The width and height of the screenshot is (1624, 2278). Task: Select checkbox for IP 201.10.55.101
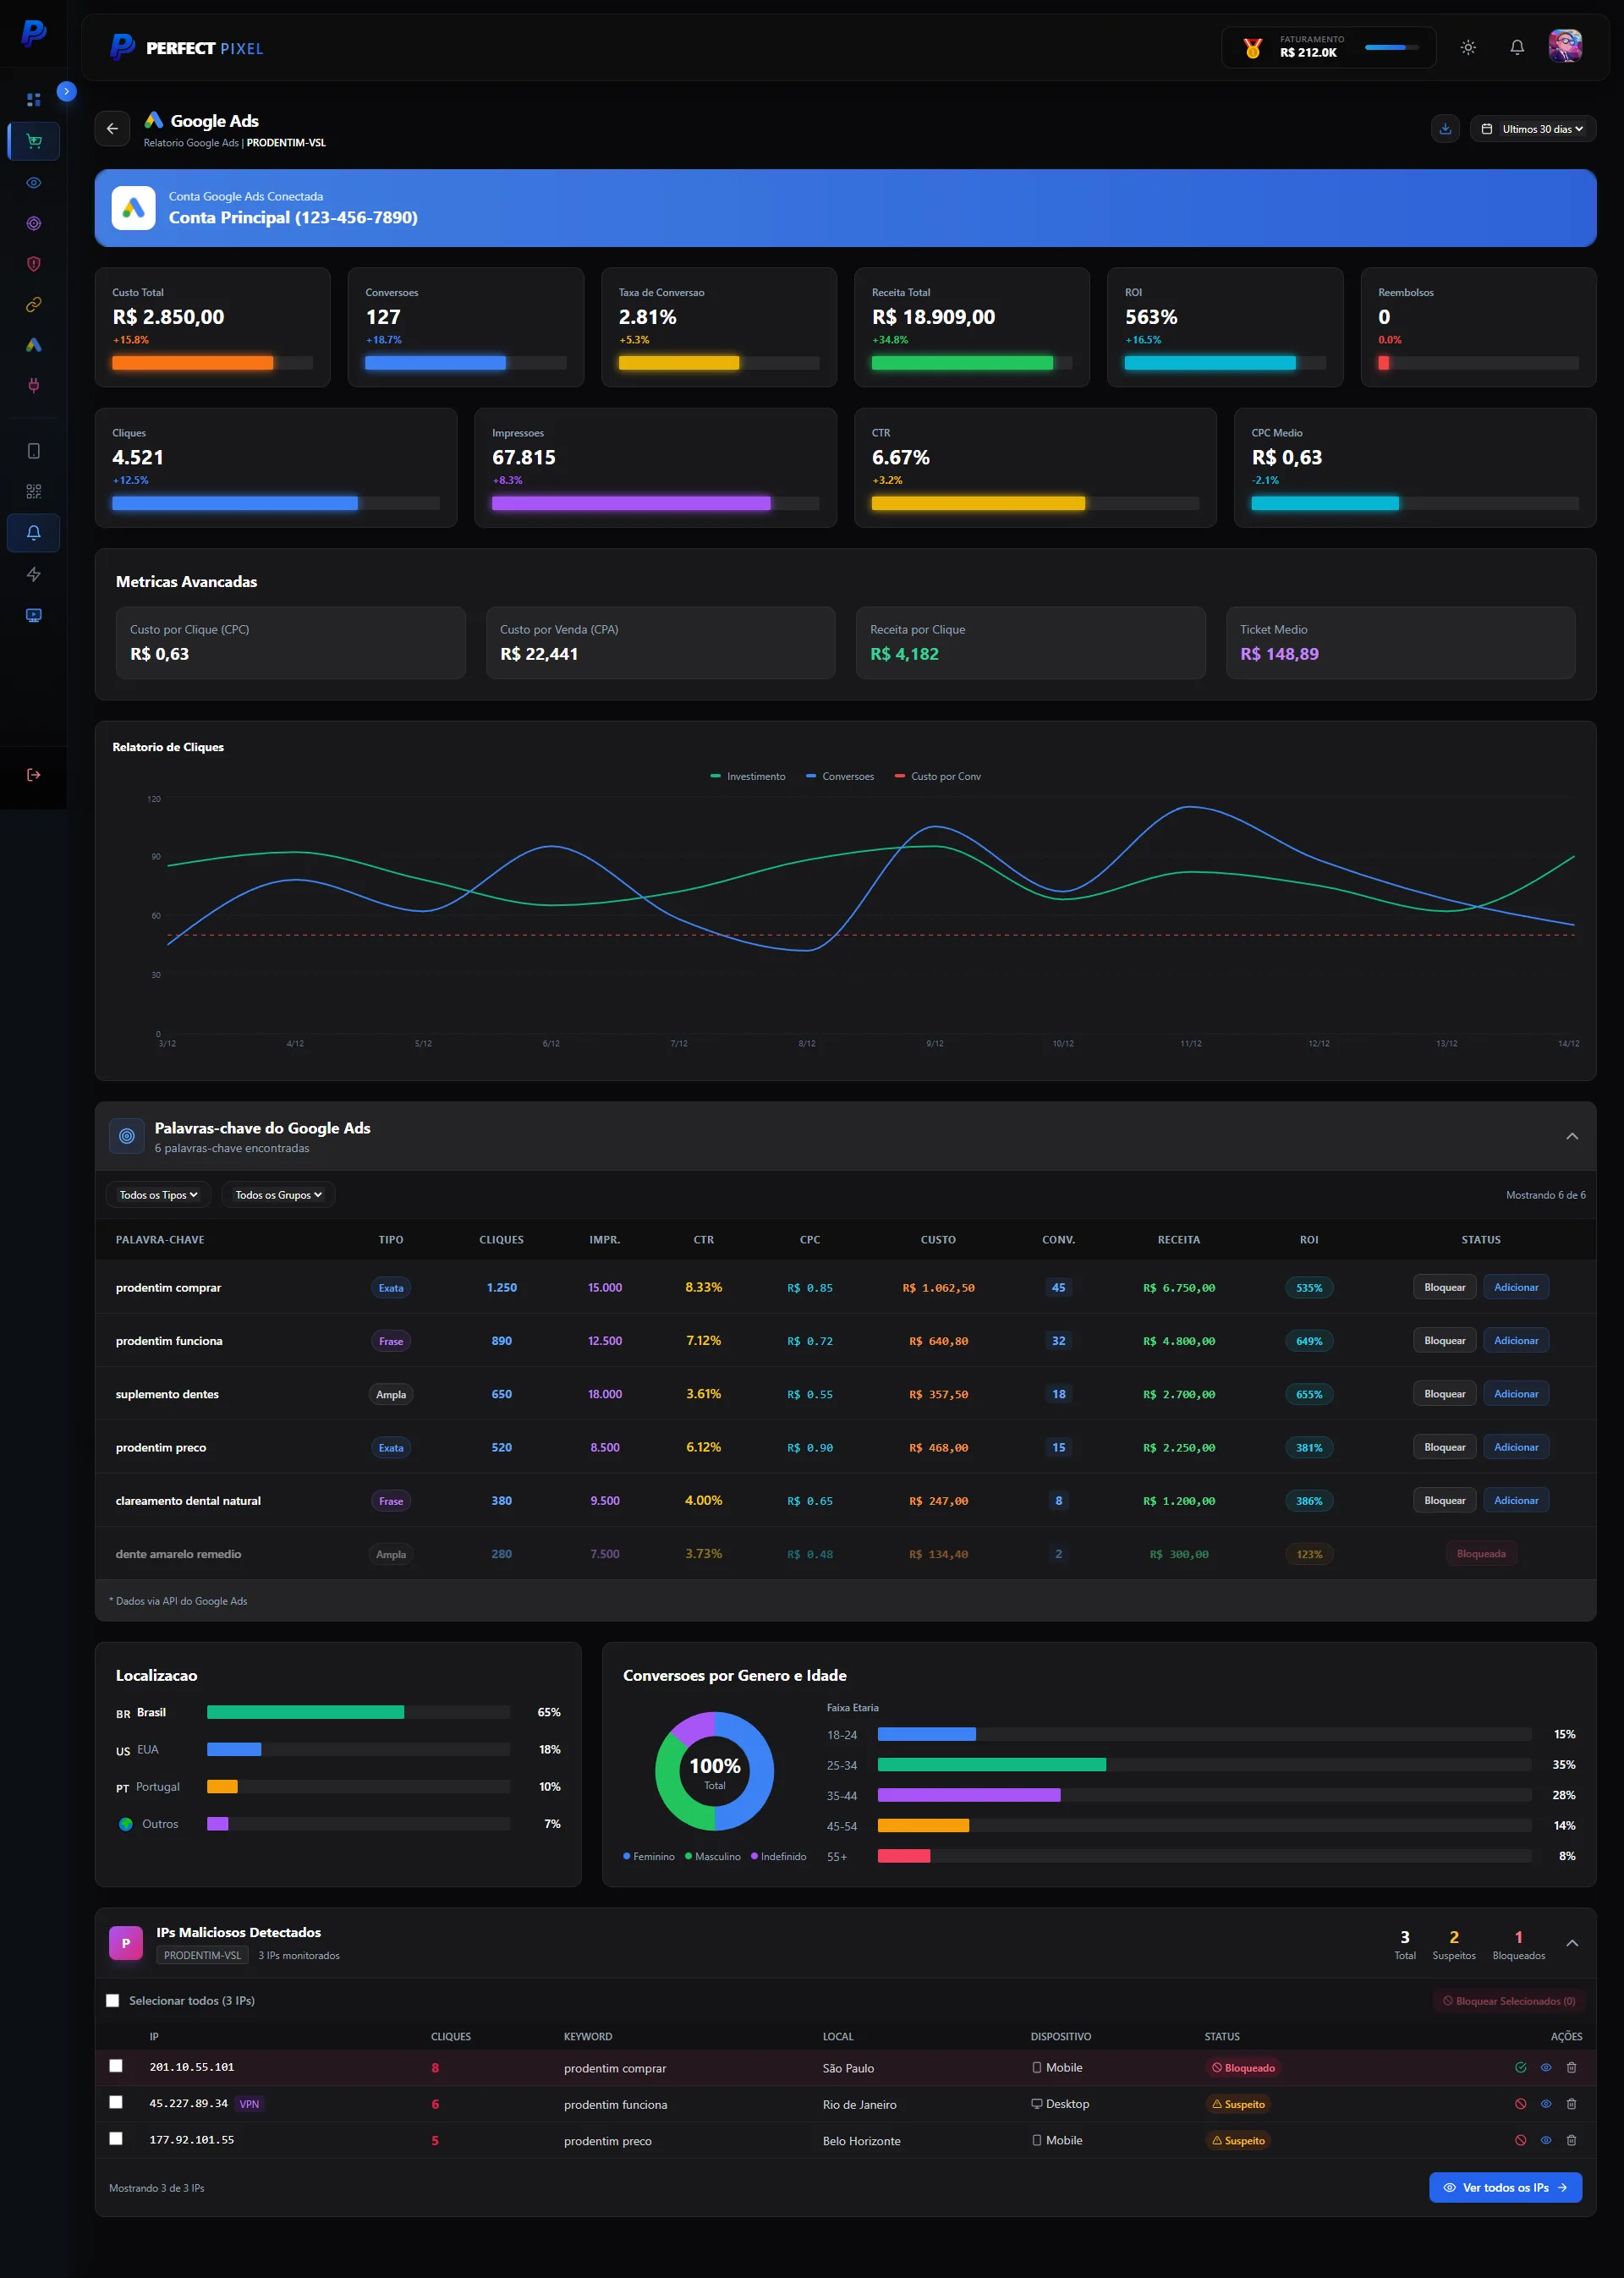coord(116,2066)
